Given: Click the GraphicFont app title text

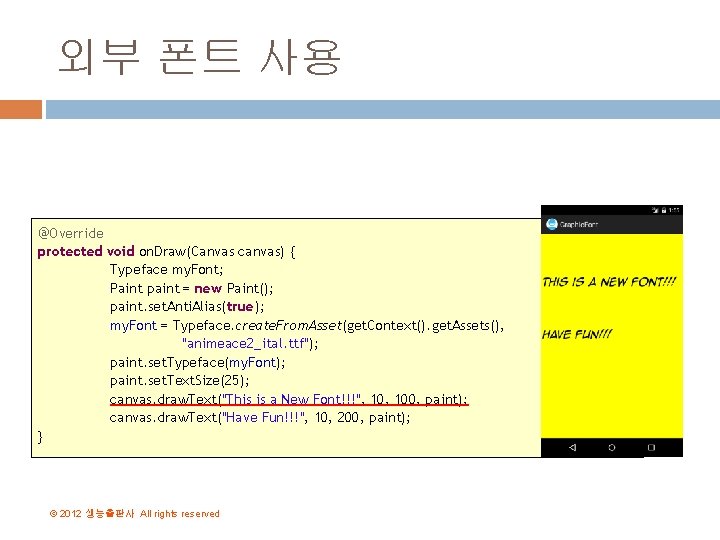Looking at the screenshot, I should [579, 225].
